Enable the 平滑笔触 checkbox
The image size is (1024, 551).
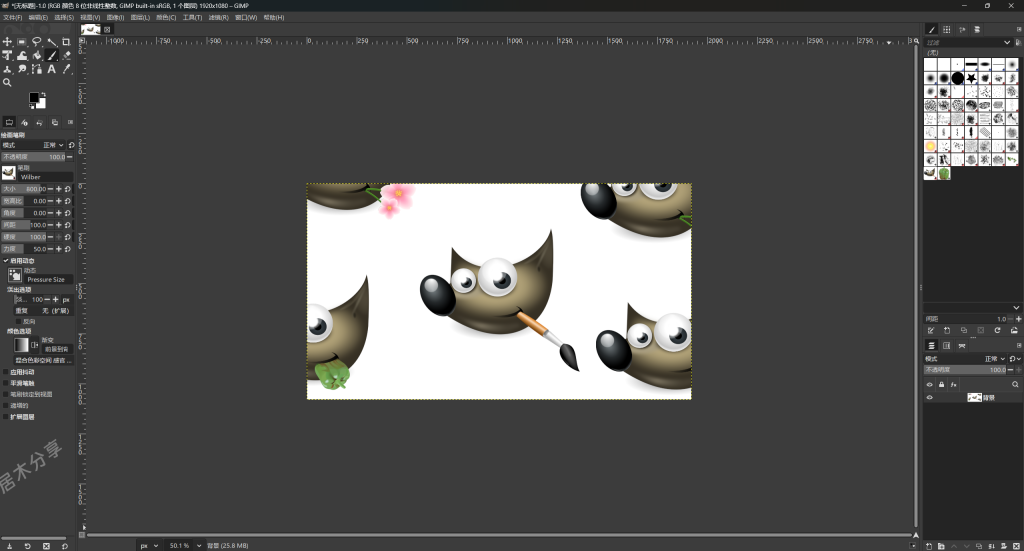pyautogui.click(x=6, y=383)
